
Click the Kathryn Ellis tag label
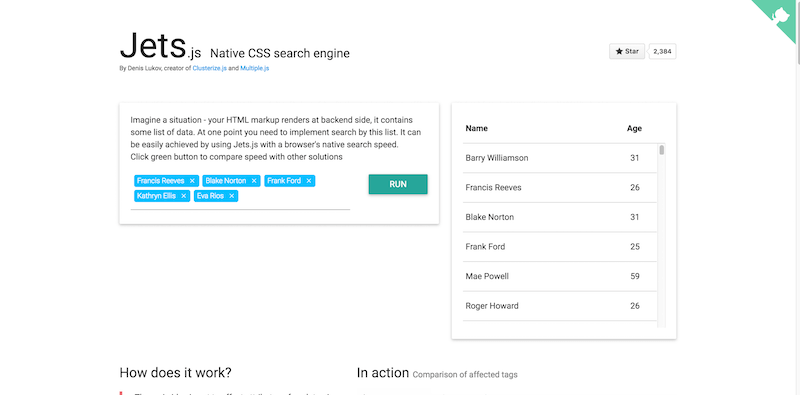[156, 196]
